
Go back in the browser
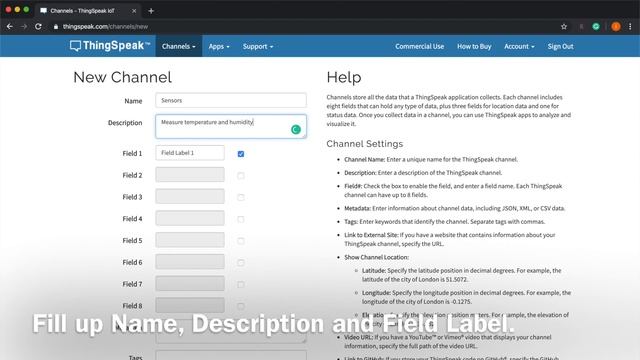coord(10,27)
